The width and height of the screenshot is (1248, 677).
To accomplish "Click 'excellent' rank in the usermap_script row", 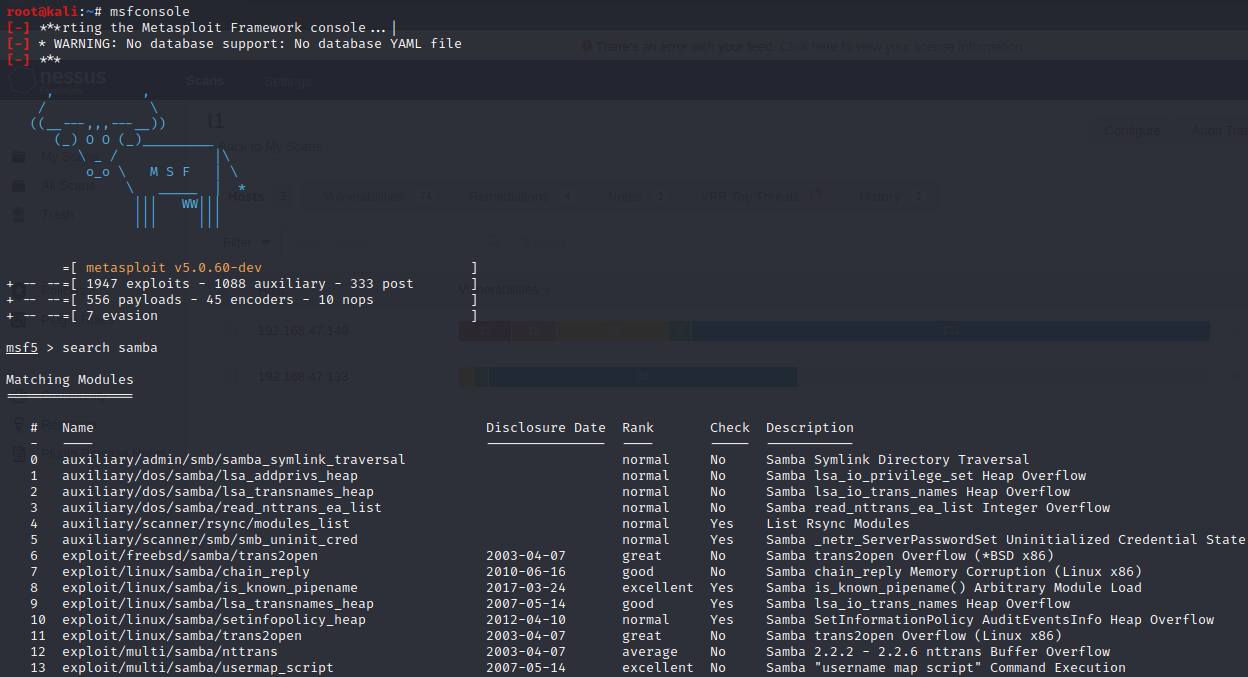I will pos(658,668).
